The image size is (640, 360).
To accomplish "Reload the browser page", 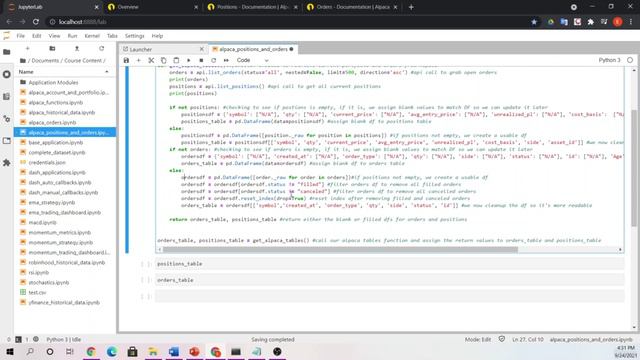I will pyautogui.click(x=36, y=22).
